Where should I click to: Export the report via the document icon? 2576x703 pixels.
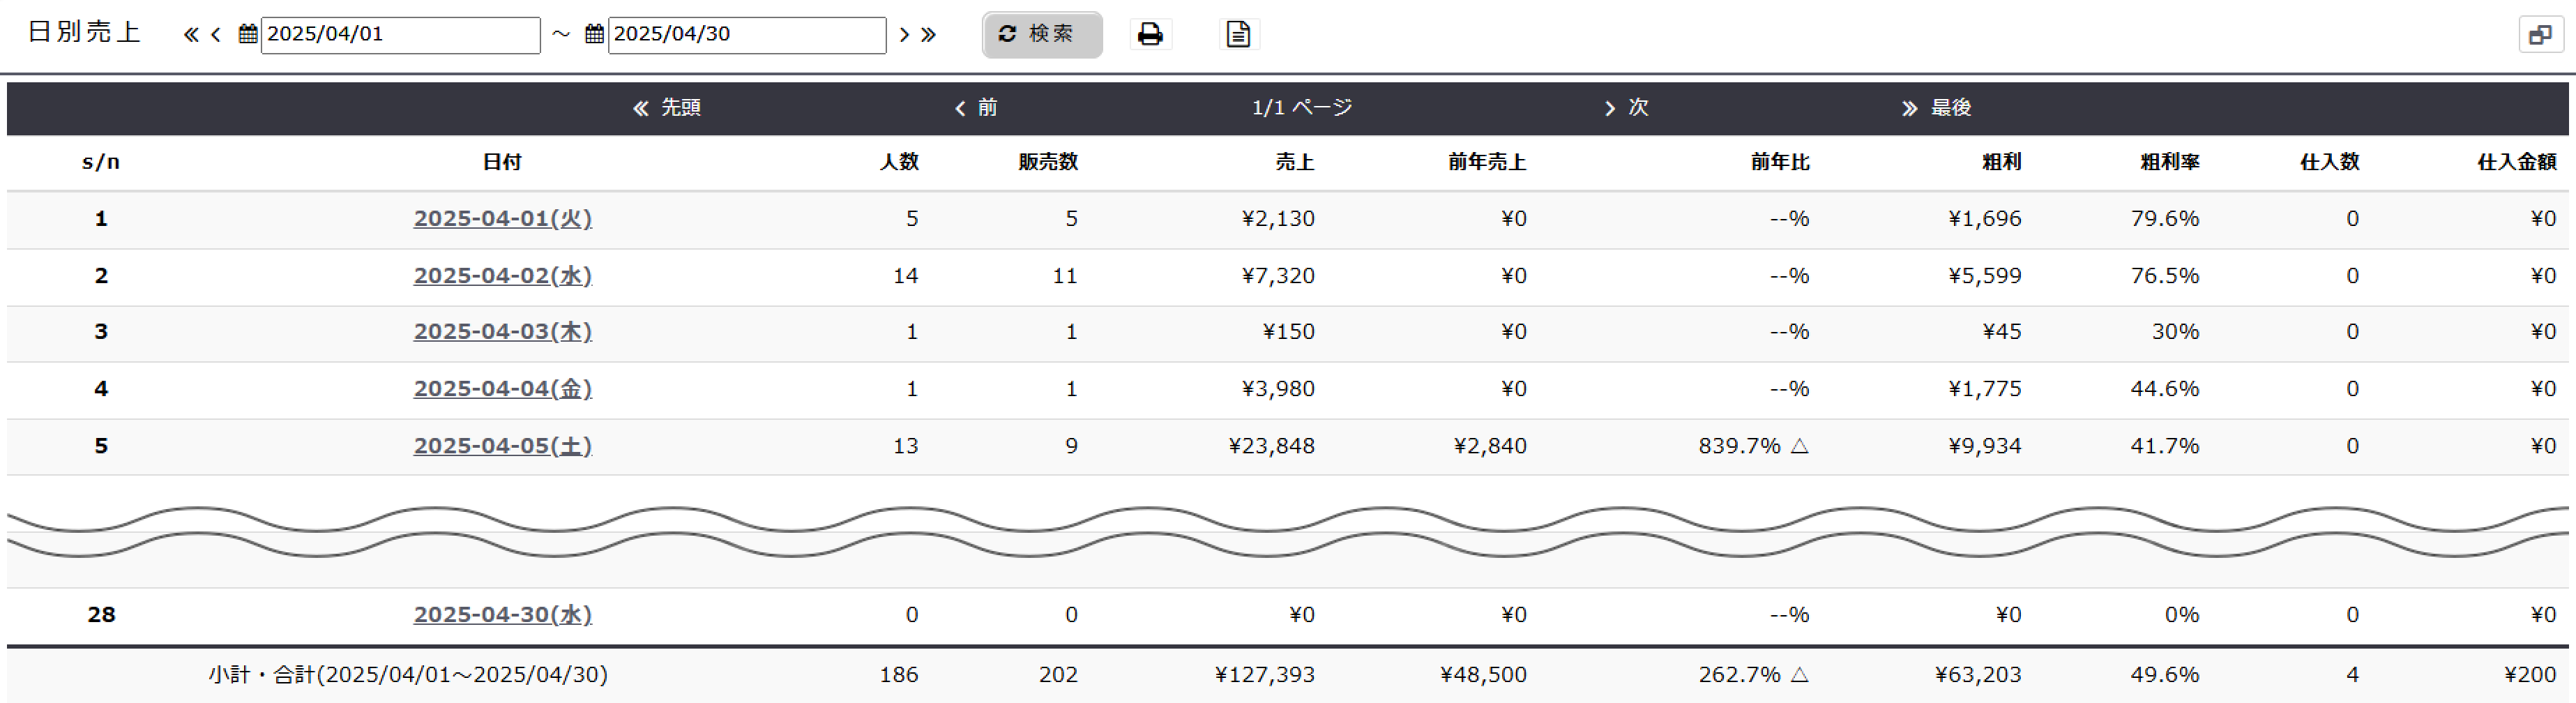click(x=1238, y=33)
